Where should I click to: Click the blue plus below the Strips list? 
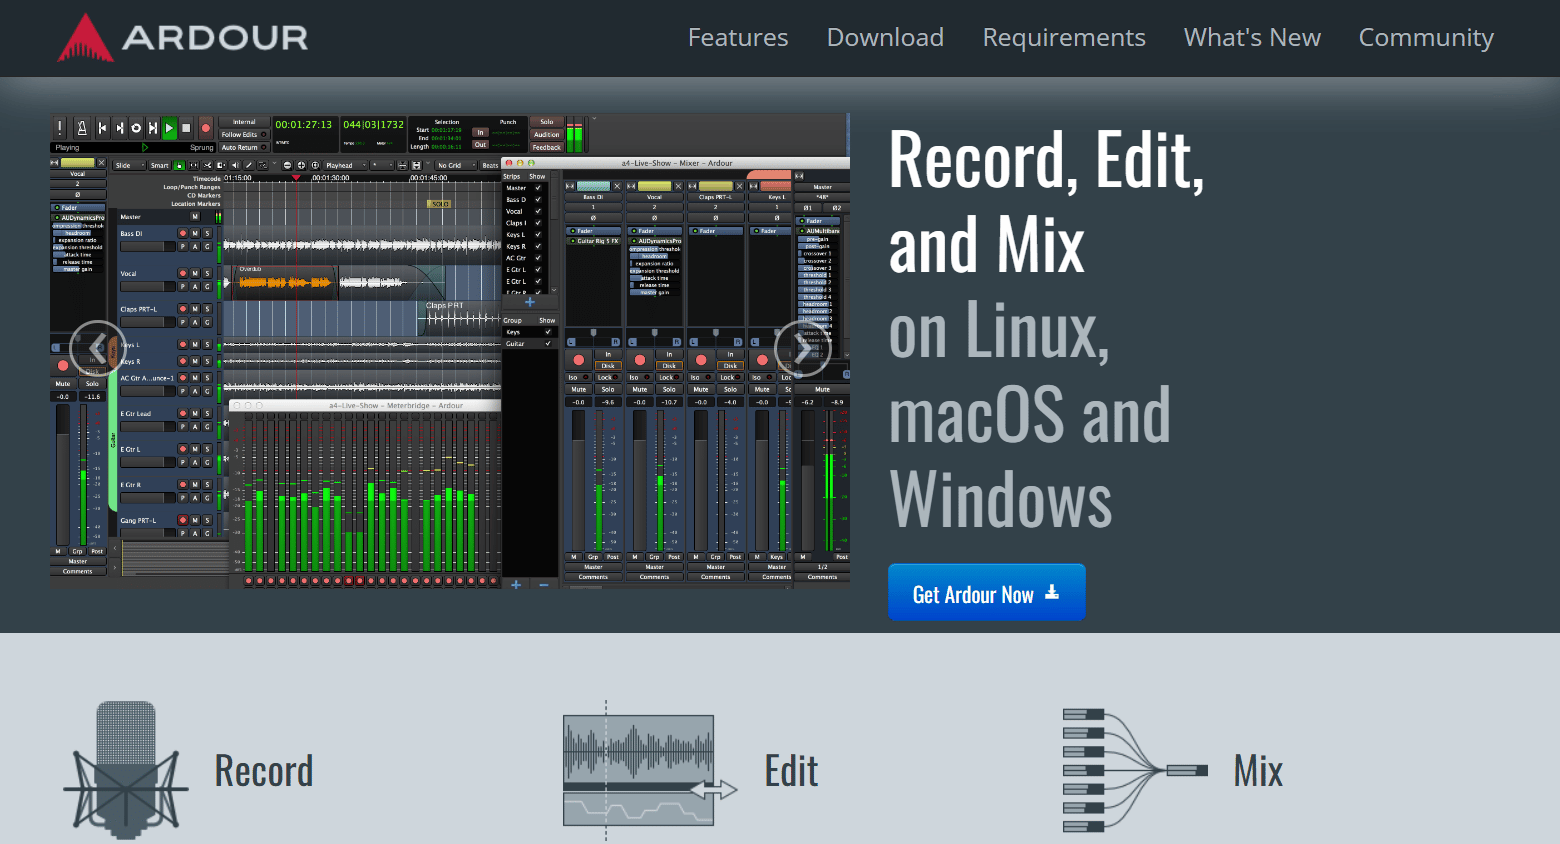coord(530,302)
